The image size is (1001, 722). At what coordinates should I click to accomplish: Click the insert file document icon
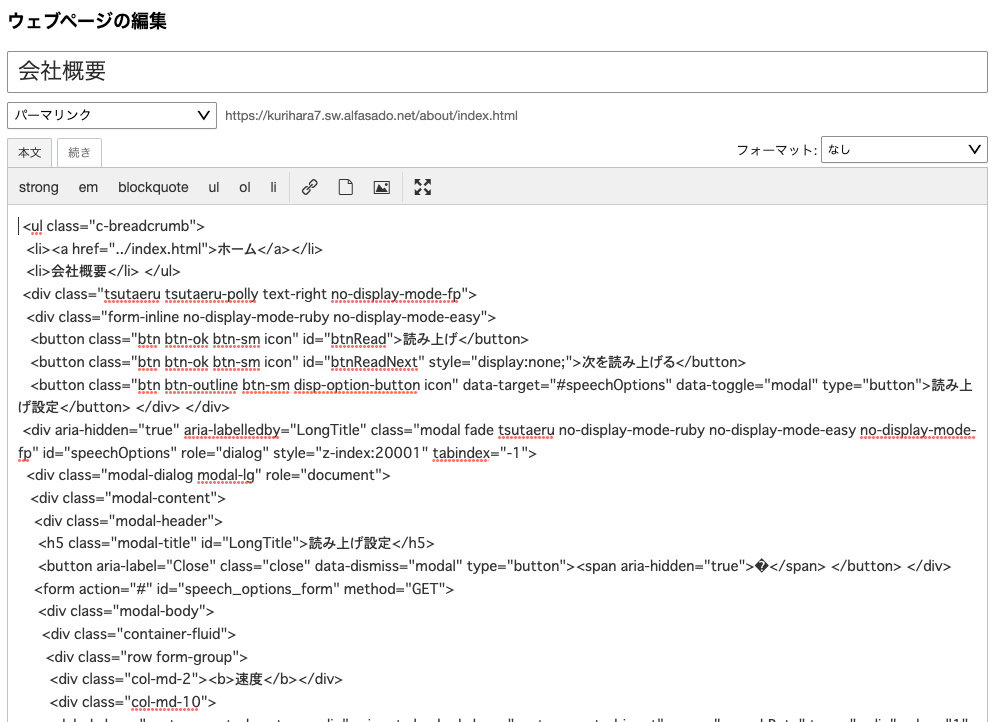click(345, 187)
